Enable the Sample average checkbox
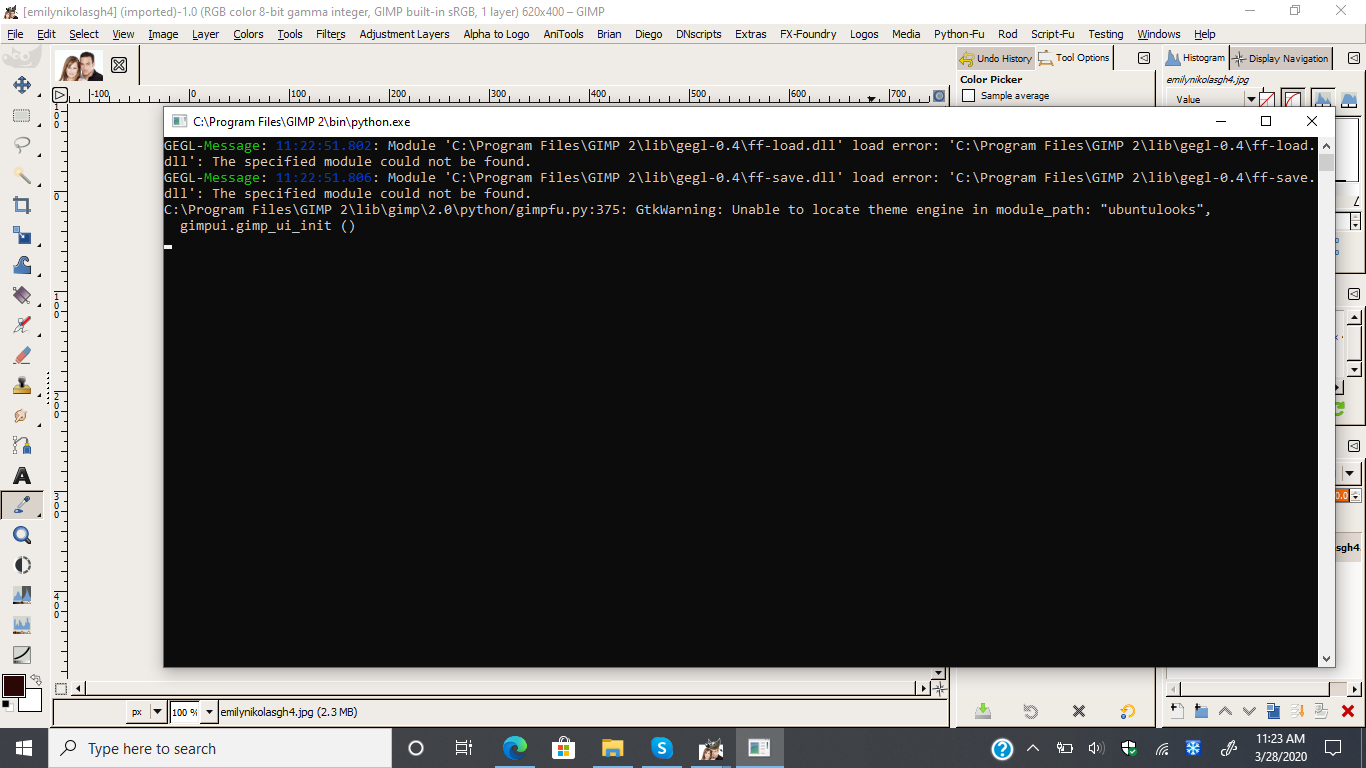1366x768 pixels. [x=968, y=96]
